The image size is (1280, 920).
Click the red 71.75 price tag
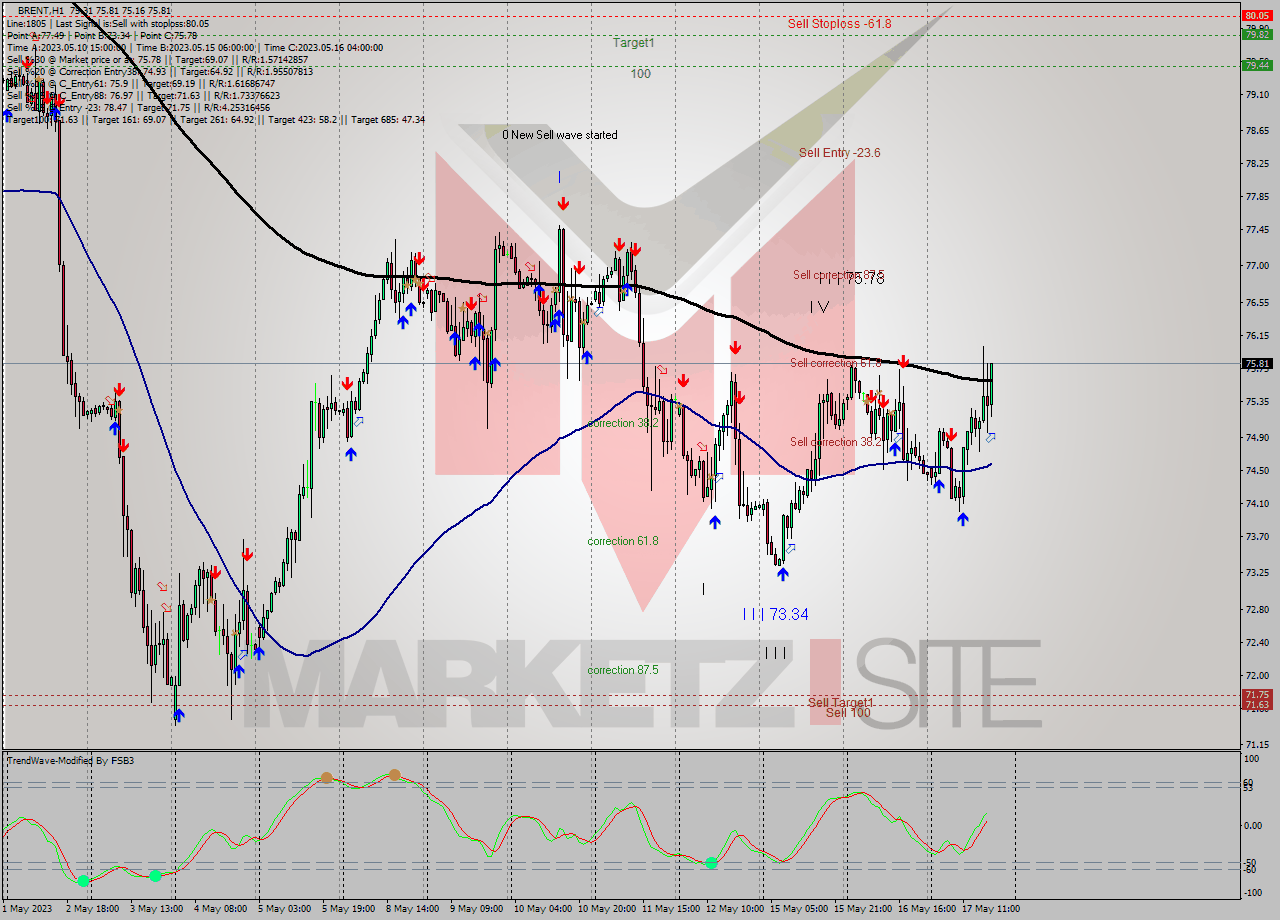(x=1256, y=695)
